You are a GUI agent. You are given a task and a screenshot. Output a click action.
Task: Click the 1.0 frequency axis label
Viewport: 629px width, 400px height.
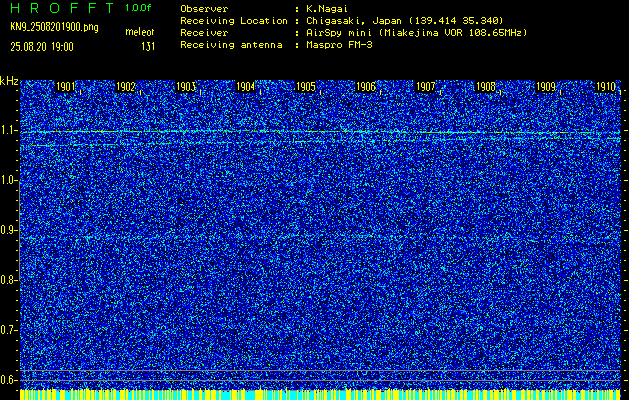click(x=7, y=181)
